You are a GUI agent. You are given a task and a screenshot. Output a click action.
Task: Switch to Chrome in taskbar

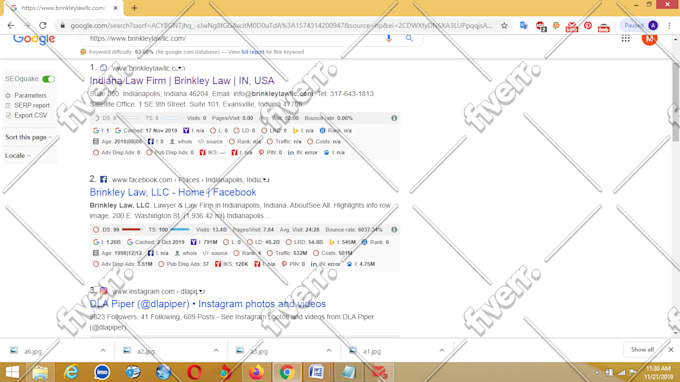pyautogui.click(x=286, y=372)
